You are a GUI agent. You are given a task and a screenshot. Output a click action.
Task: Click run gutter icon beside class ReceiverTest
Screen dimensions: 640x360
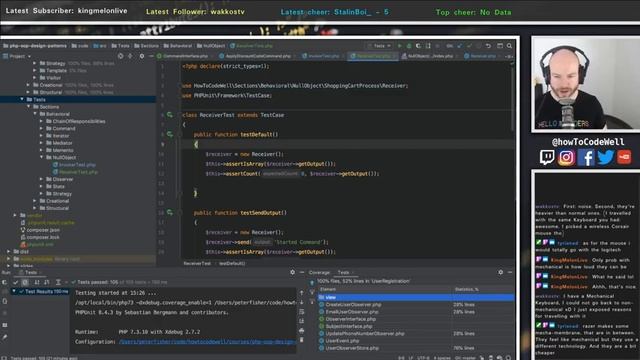pyautogui.click(x=170, y=115)
